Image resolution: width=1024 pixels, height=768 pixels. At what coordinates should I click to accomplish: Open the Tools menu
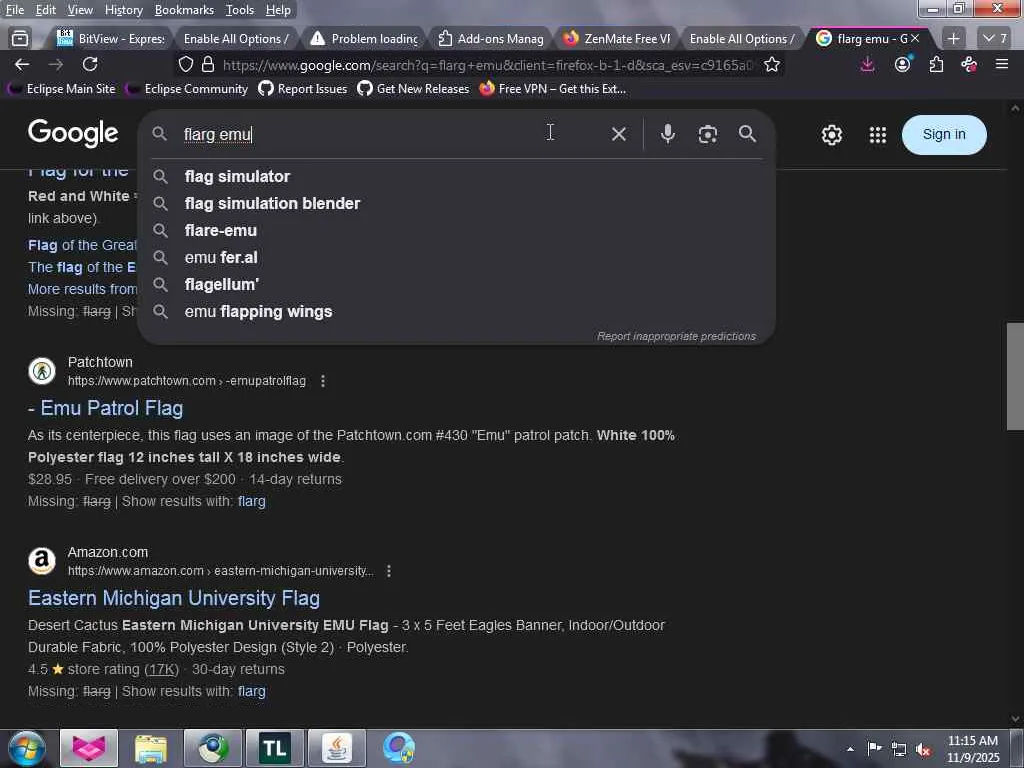pyautogui.click(x=240, y=10)
